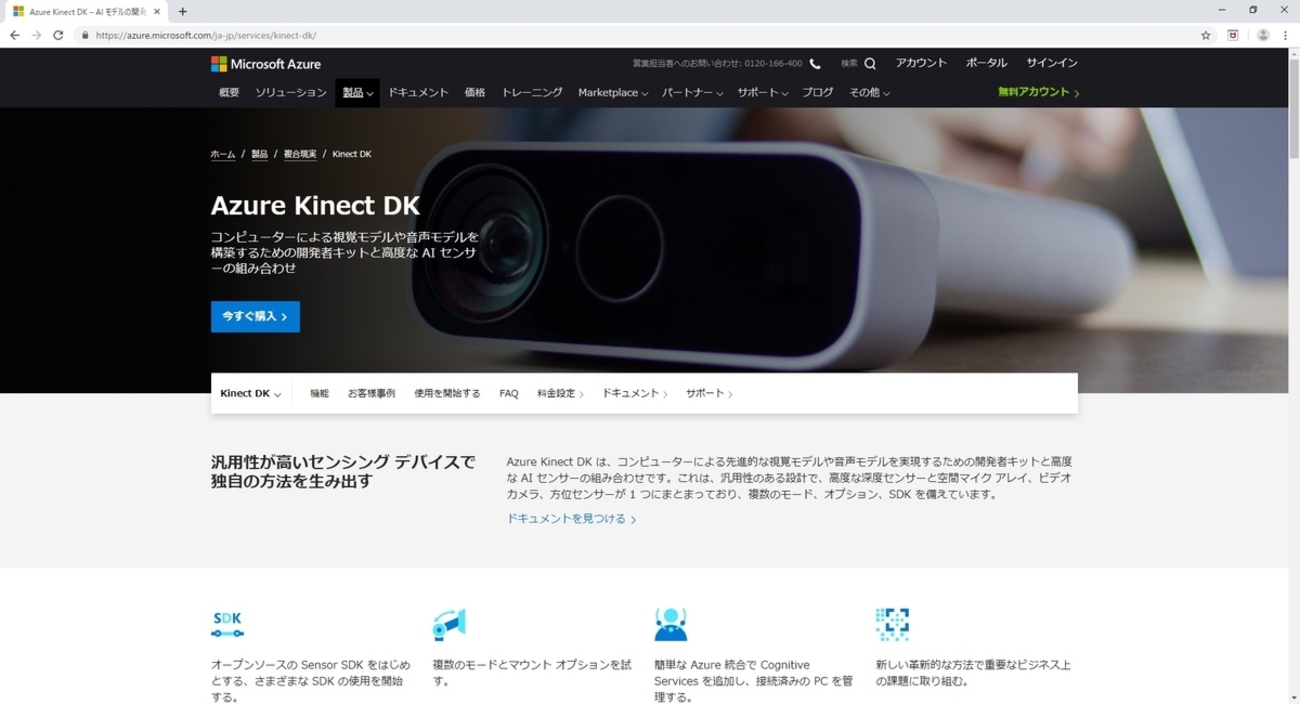Image resolution: width=1300 pixels, height=704 pixels.
Task: Reload the page with refresh icon
Action: [58, 35]
